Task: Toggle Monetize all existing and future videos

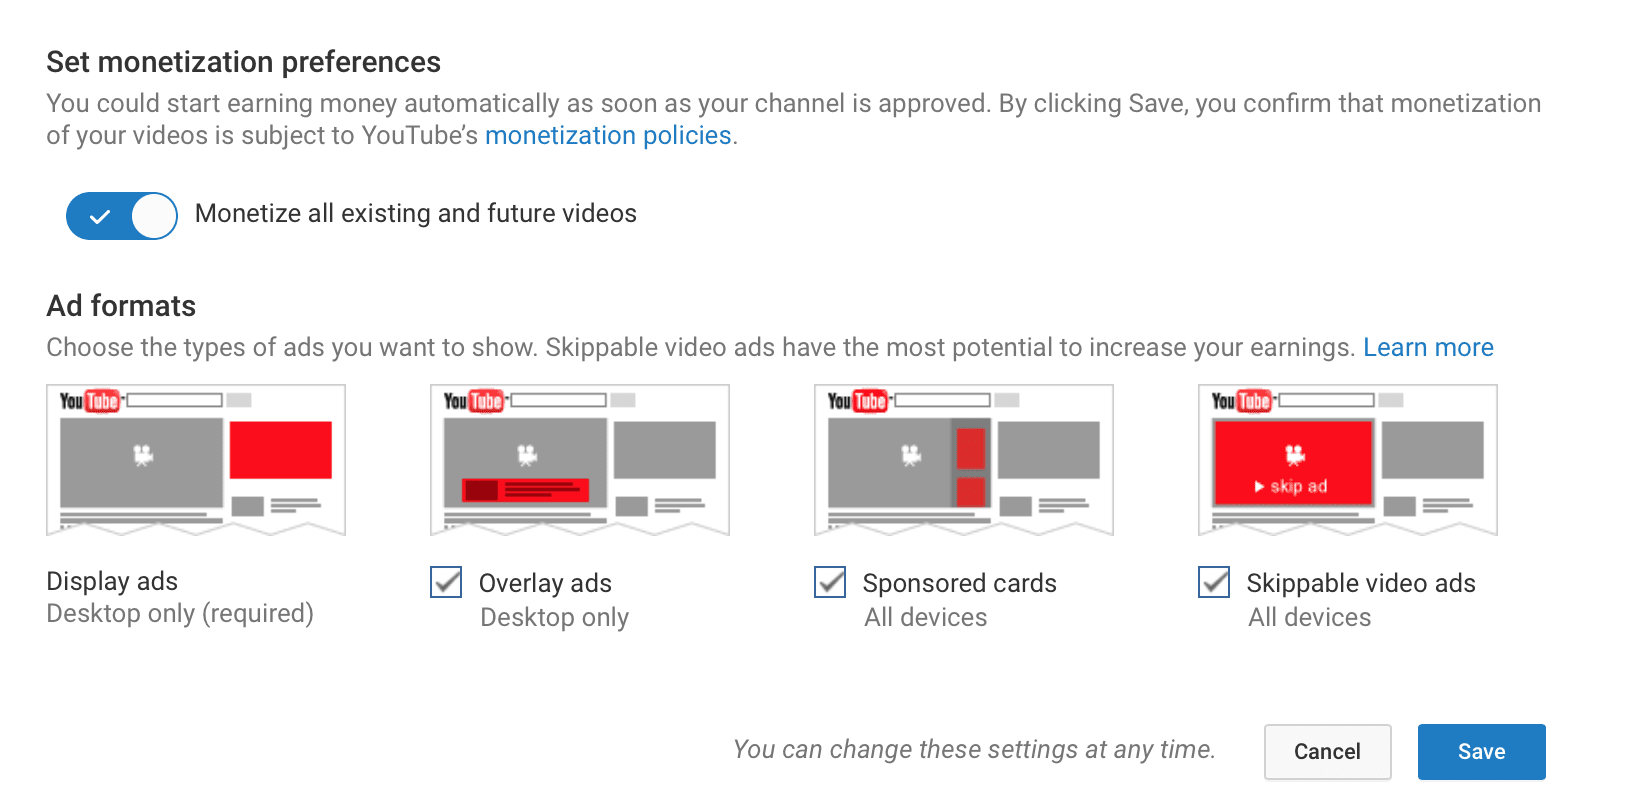Action: pyautogui.click(x=121, y=215)
